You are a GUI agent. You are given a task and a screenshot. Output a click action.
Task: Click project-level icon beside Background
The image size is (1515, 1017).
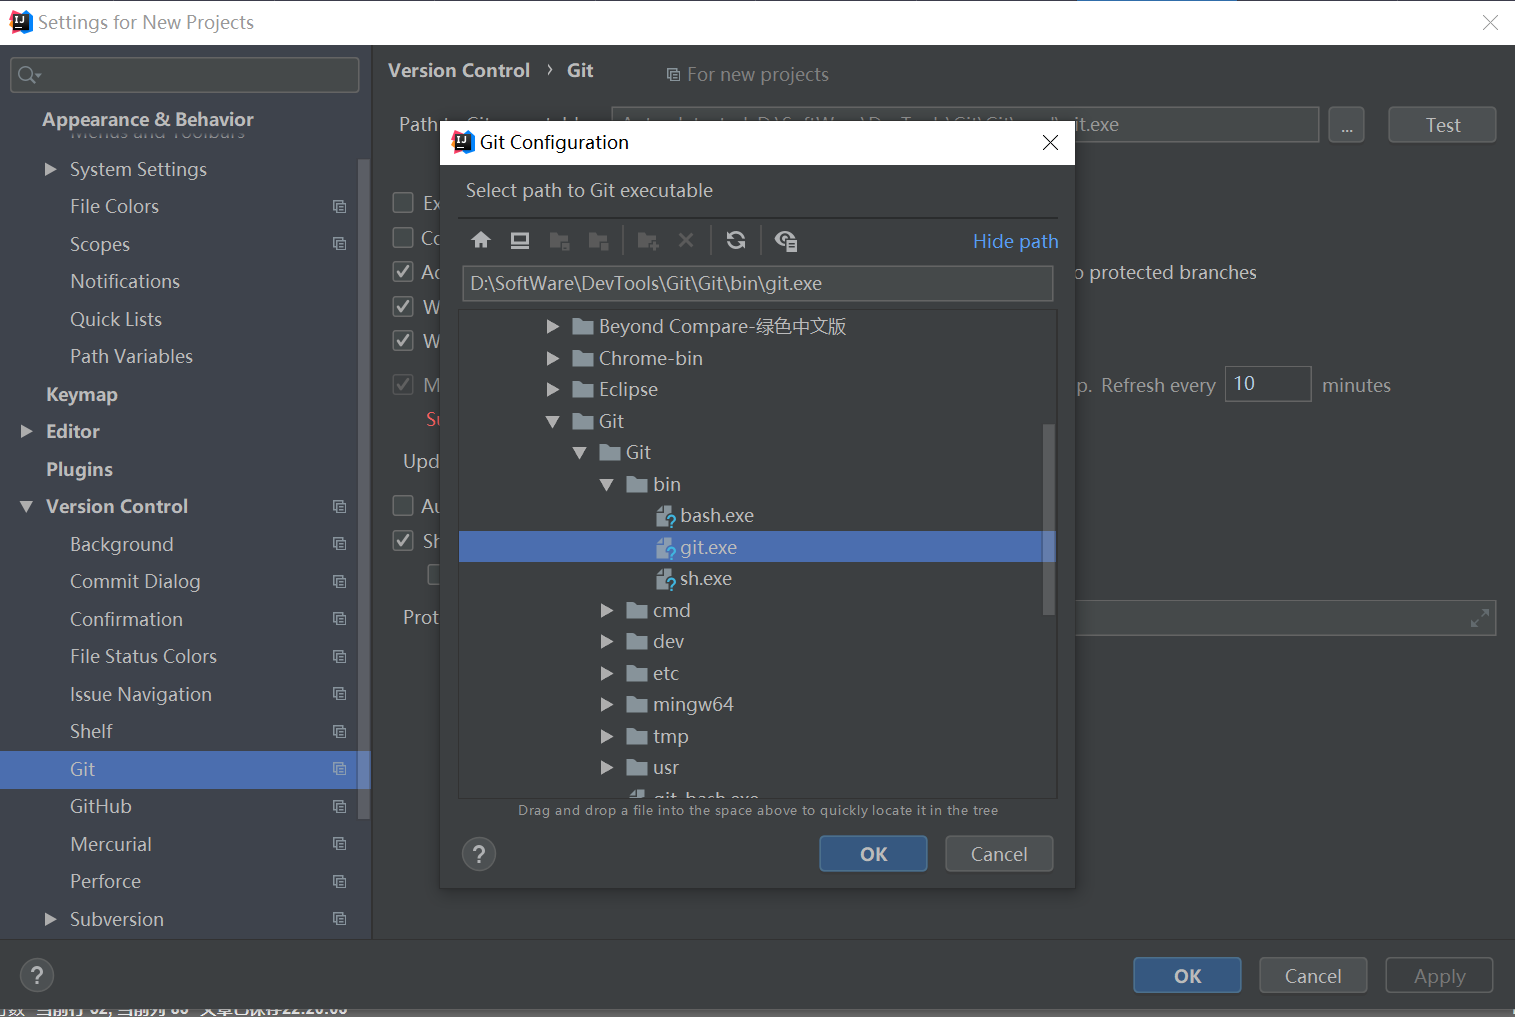tap(340, 544)
